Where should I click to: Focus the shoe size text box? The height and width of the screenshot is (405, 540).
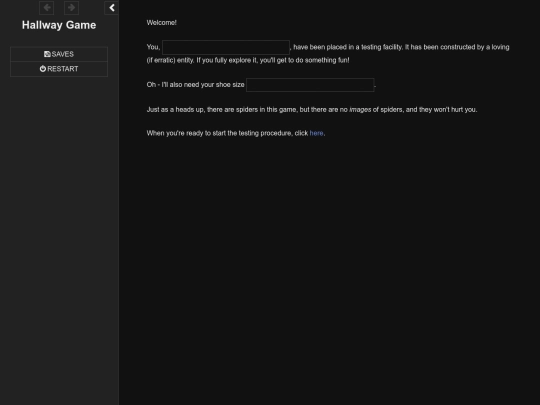[x=310, y=85]
